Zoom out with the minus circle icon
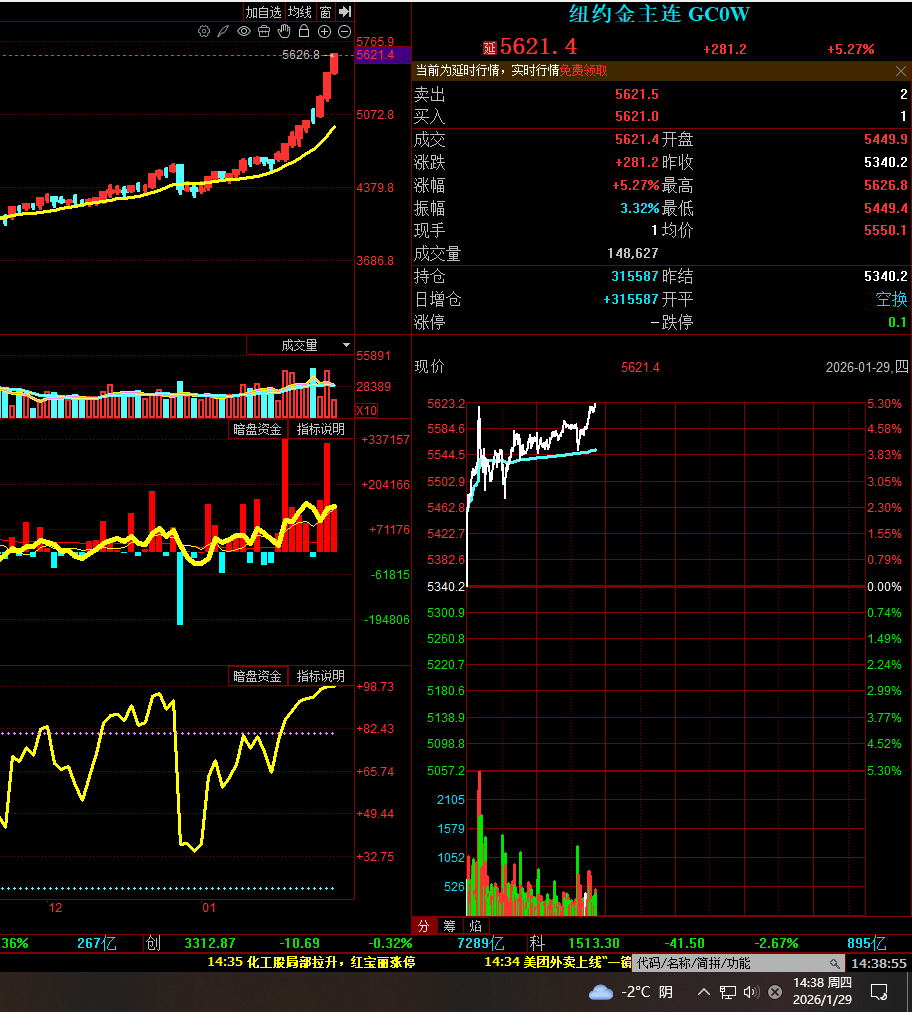912x1012 pixels. tap(345, 31)
